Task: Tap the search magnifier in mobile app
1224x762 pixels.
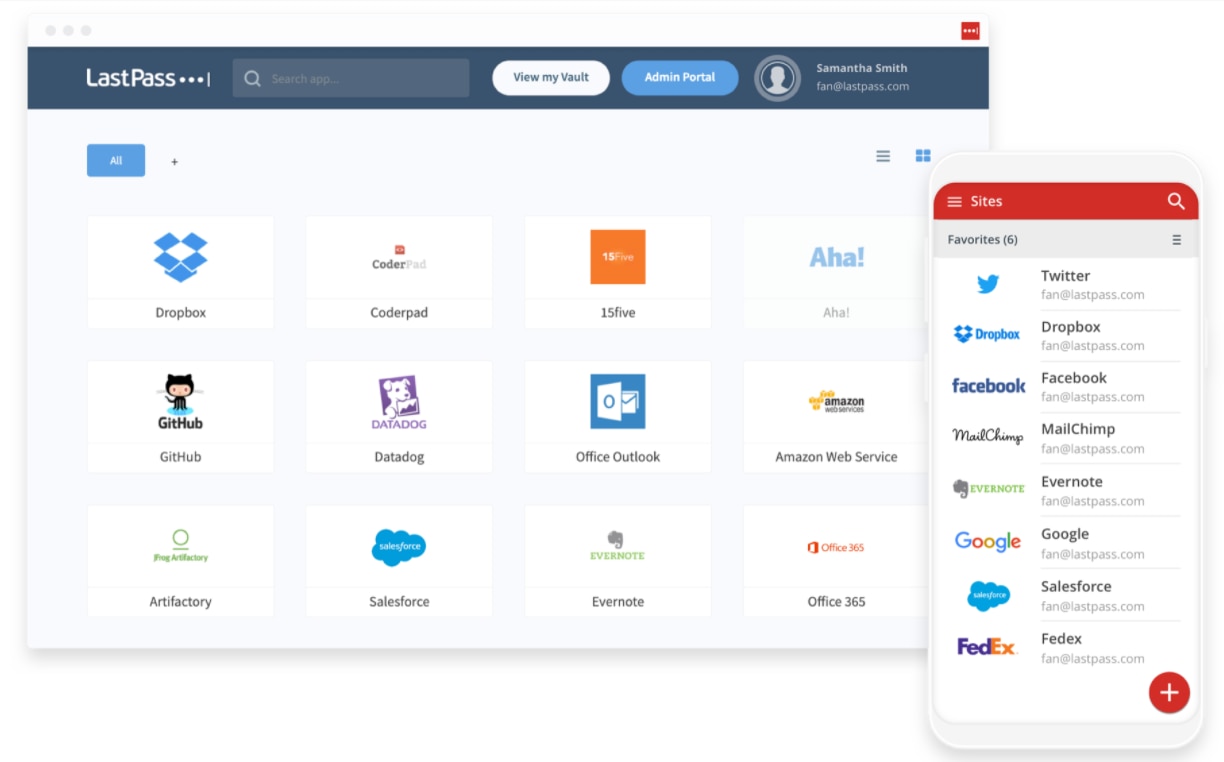Action: [1176, 201]
